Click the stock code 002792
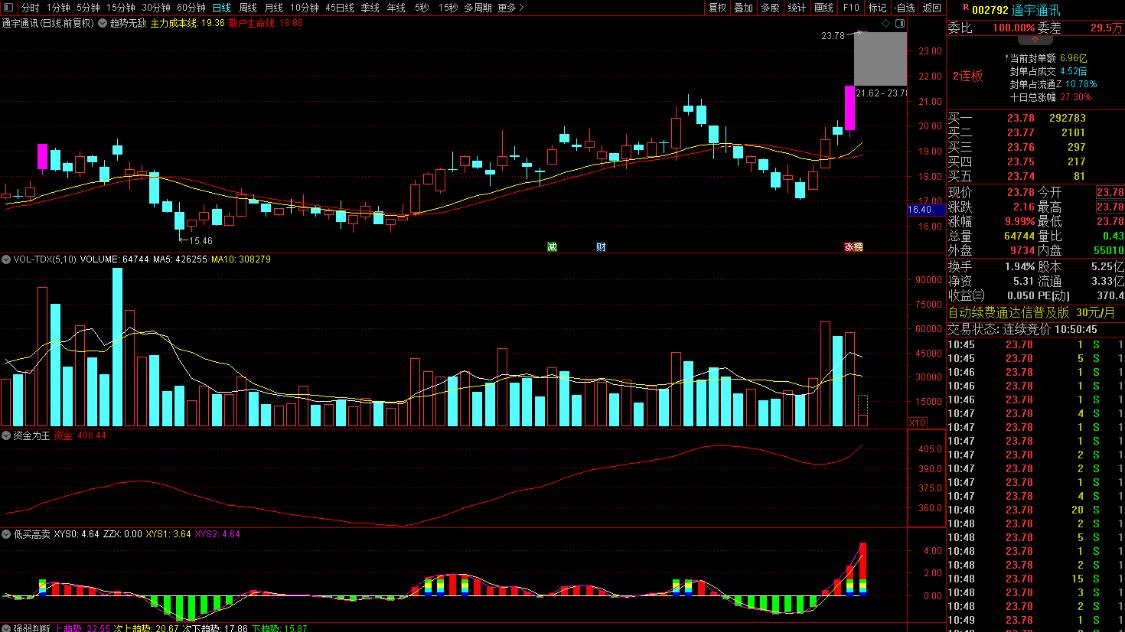The height and width of the screenshot is (632, 1125). [990, 10]
